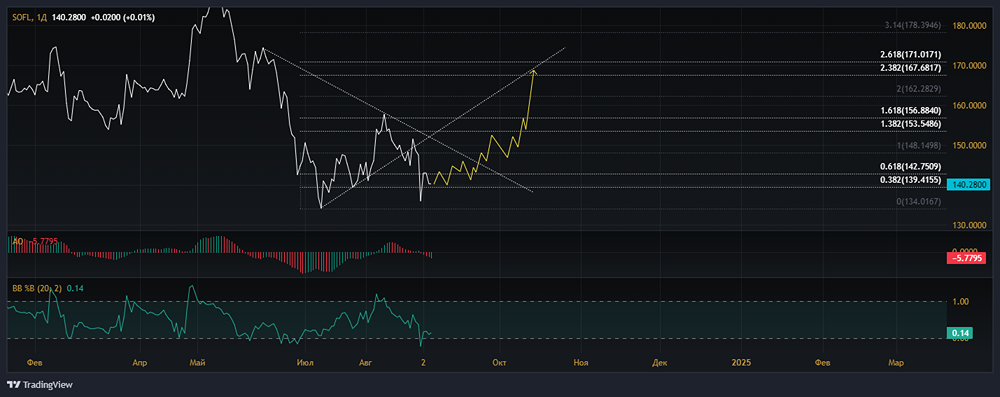Click the green 0.14 value tag on axis
The image size is (1000, 397).
point(960,333)
